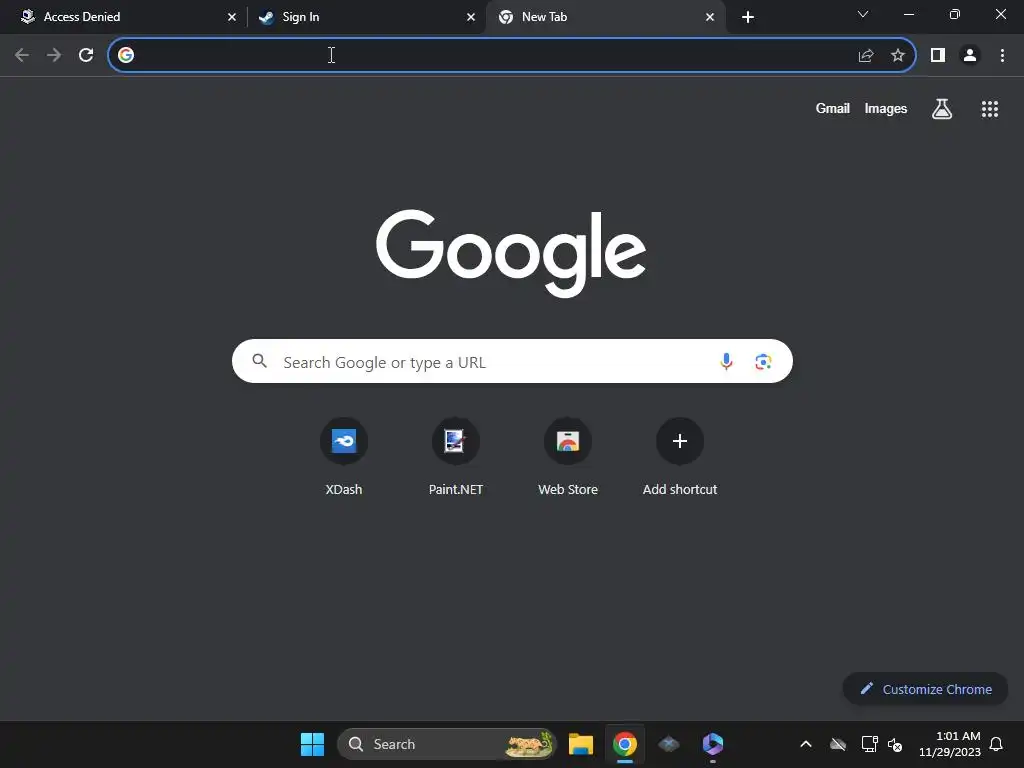1024x768 pixels.
Task: Open the notifications bell
Action: pyautogui.click(x=996, y=744)
